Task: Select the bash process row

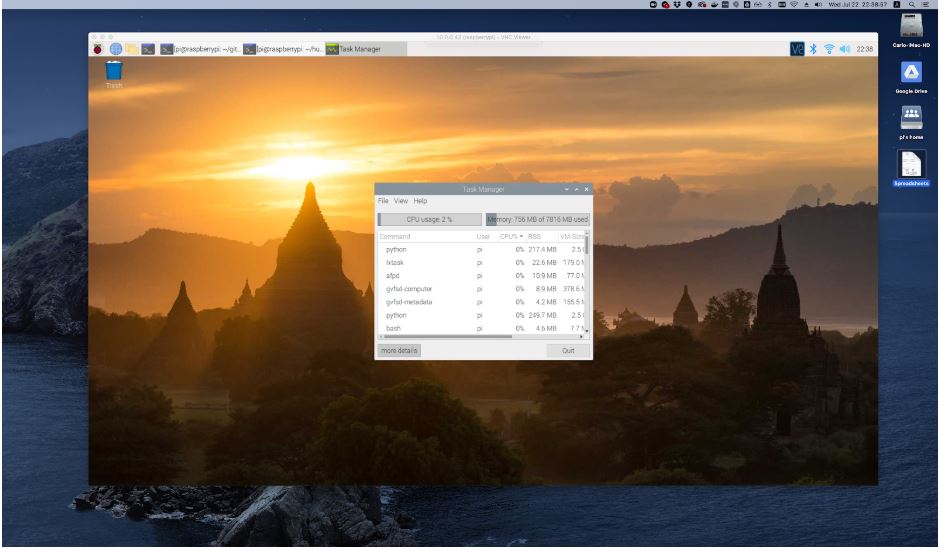Action: click(481, 328)
